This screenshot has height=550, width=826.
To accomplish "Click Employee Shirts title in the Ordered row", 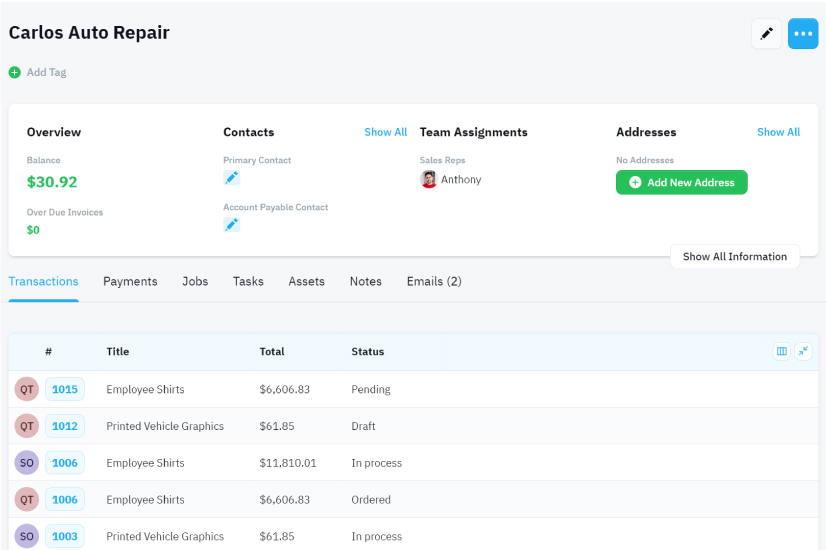I will (x=145, y=499).
